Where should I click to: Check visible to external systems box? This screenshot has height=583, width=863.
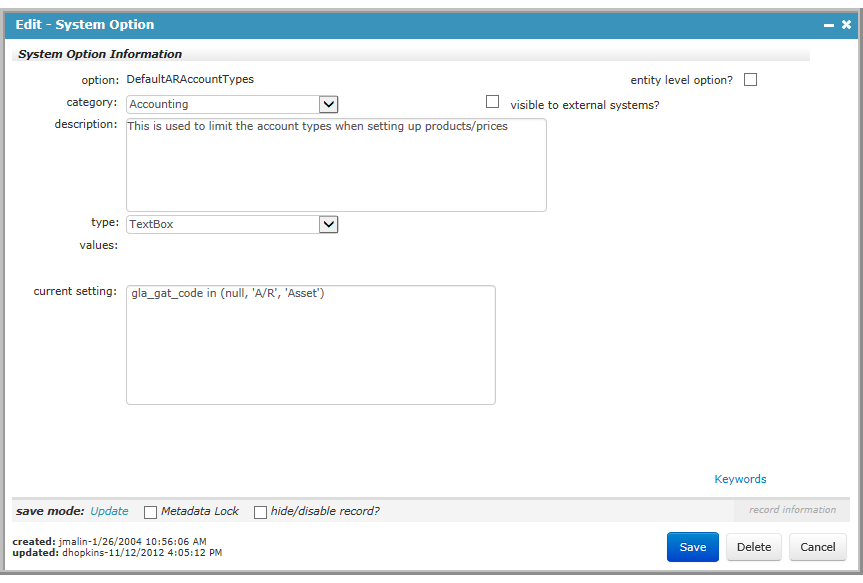[493, 102]
